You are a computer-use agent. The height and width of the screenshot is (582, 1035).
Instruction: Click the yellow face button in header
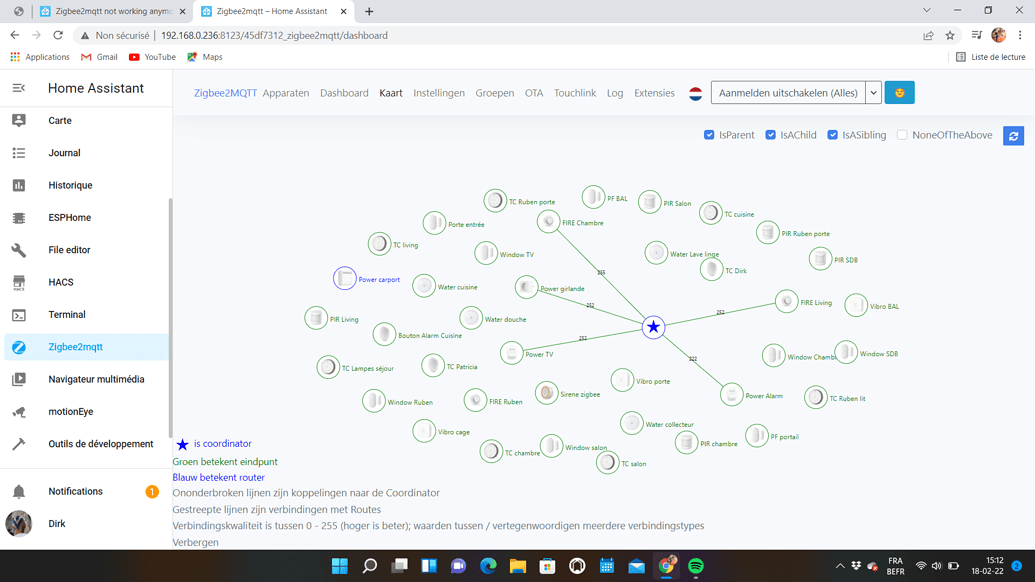(899, 92)
